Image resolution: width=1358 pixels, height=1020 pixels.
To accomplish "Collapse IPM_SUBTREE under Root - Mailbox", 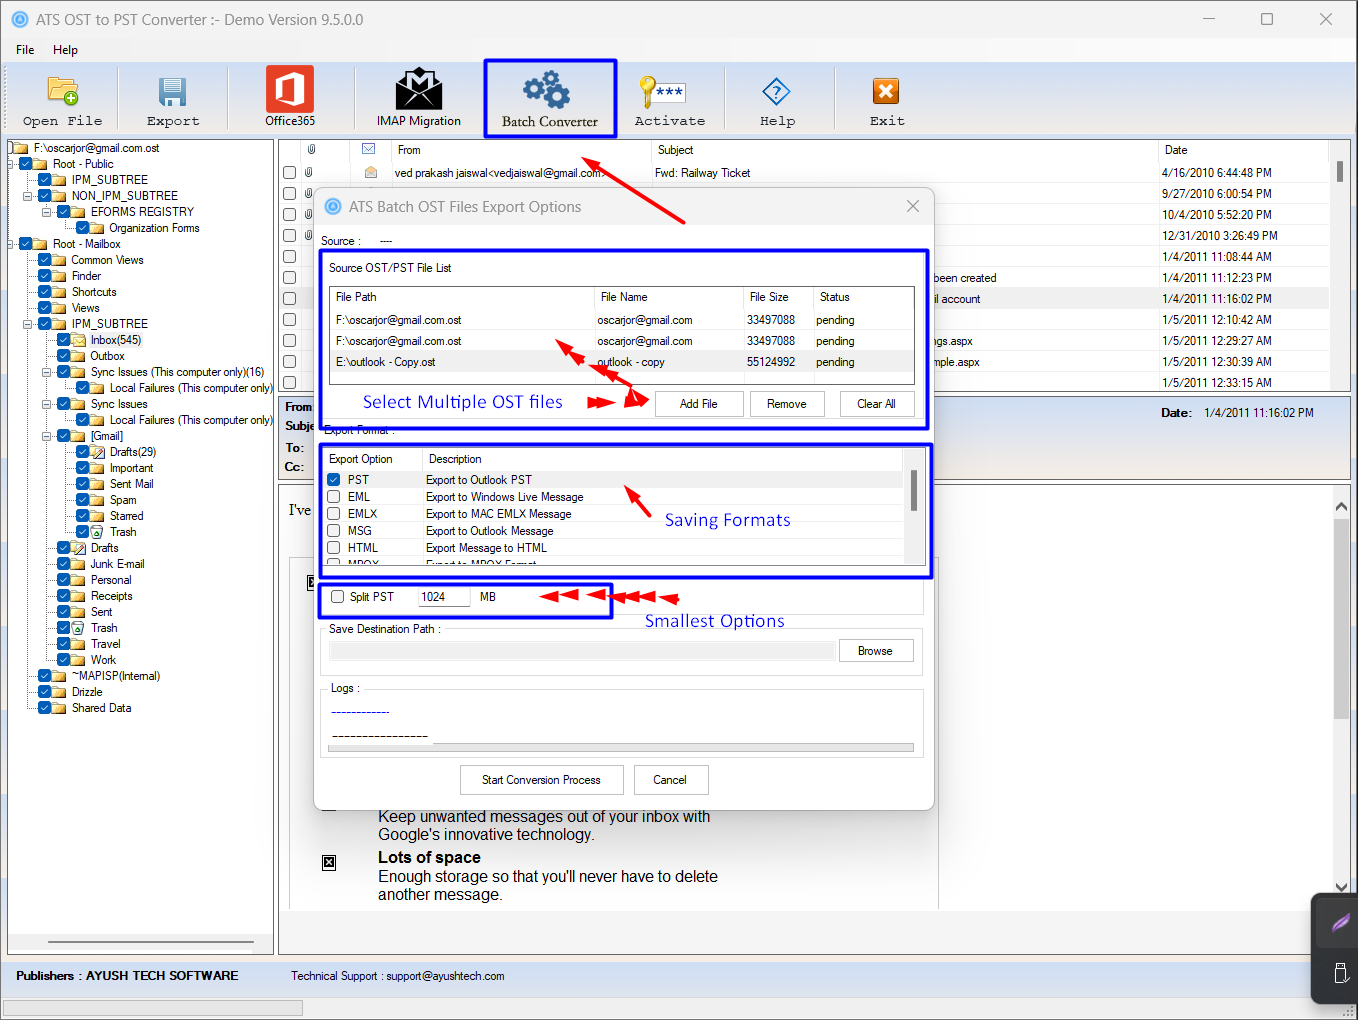I will point(28,324).
